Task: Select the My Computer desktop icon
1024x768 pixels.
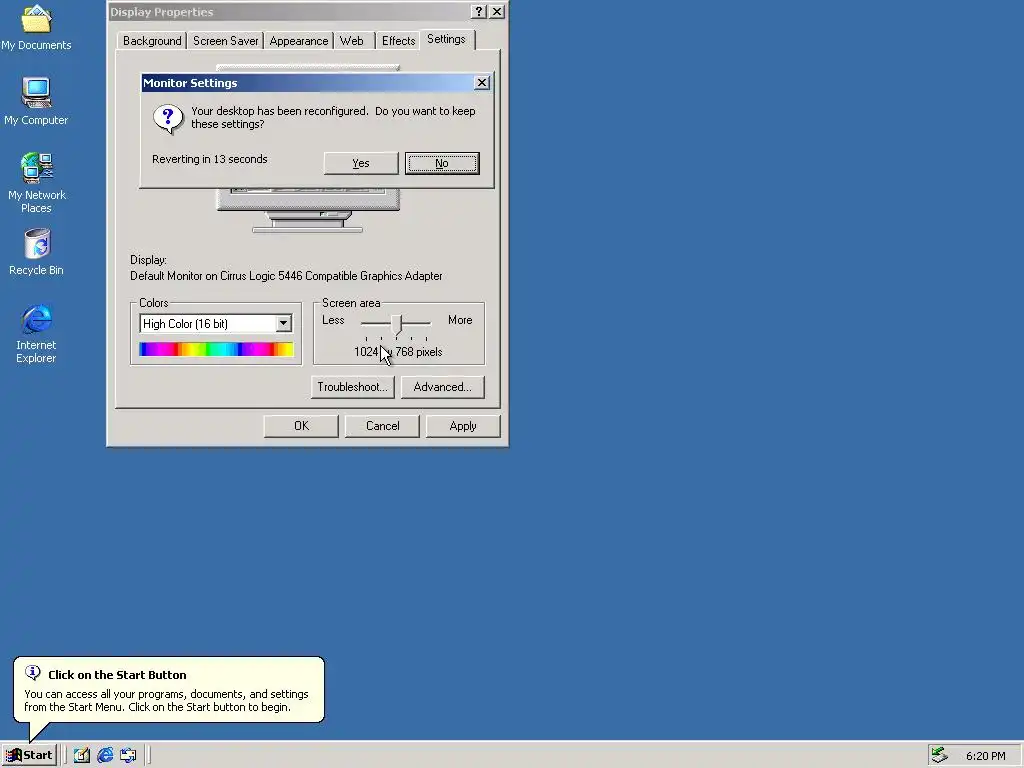Action: click(36, 101)
